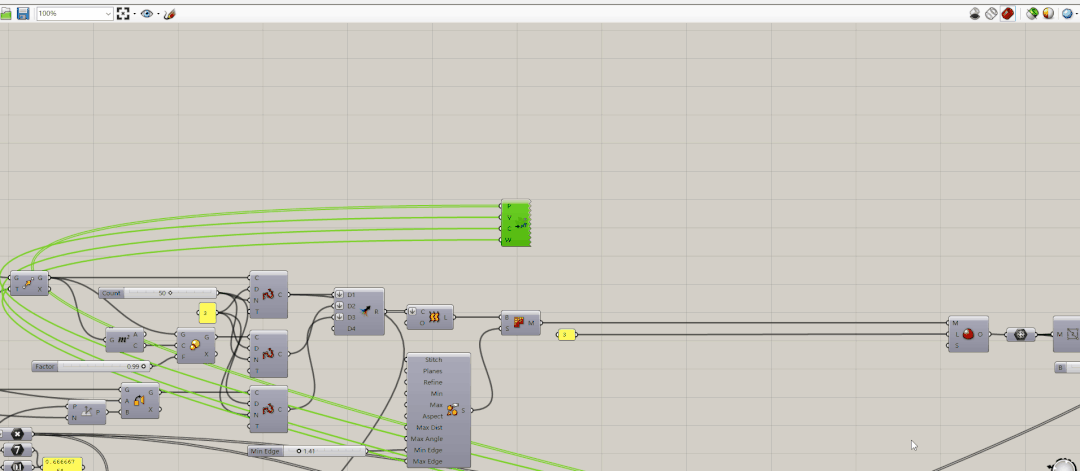The height and width of the screenshot is (471, 1080).
Task: Expand the arrow next to the eye icon
Action: point(158,13)
